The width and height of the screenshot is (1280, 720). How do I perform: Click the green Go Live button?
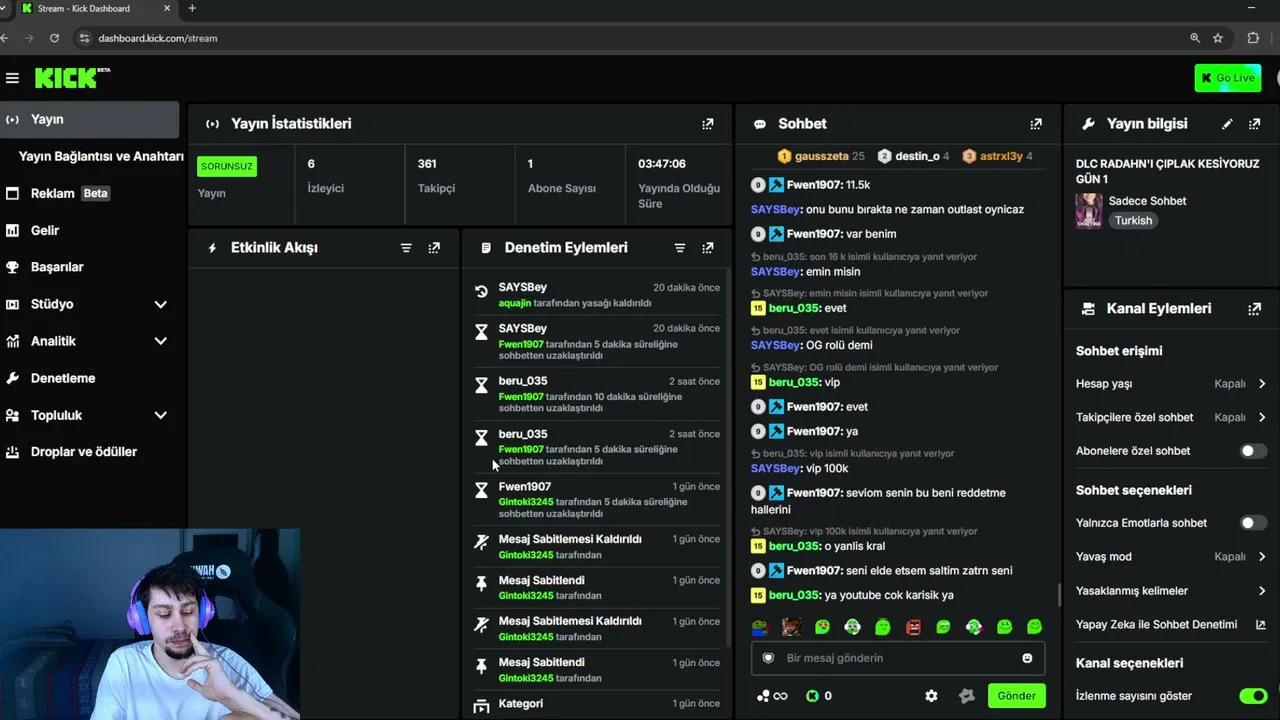[1227, 78]
